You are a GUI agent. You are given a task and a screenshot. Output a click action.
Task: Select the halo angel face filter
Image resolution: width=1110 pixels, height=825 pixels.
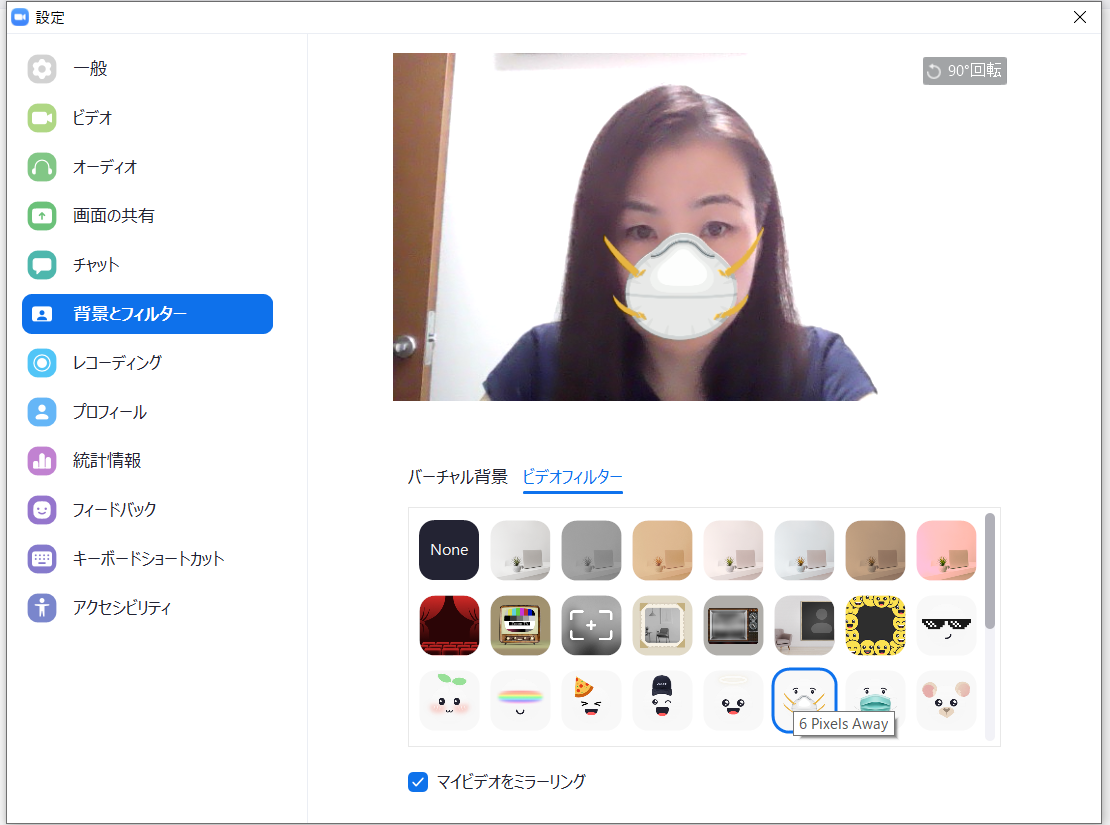coord(733,701)
